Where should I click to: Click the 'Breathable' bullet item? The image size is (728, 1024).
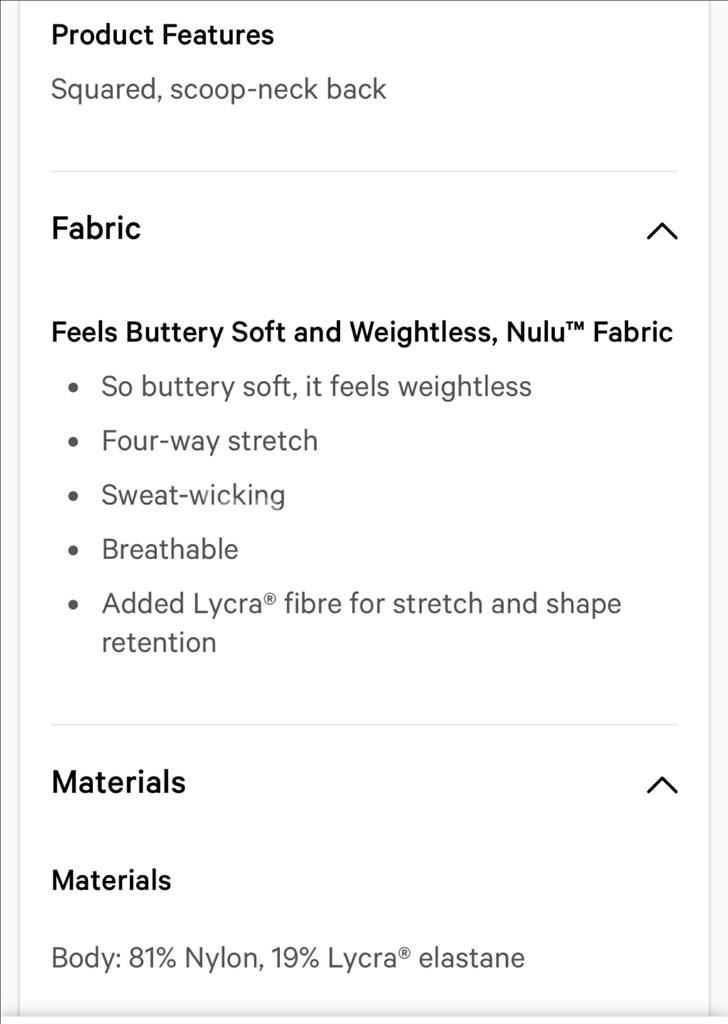(170, 549)
